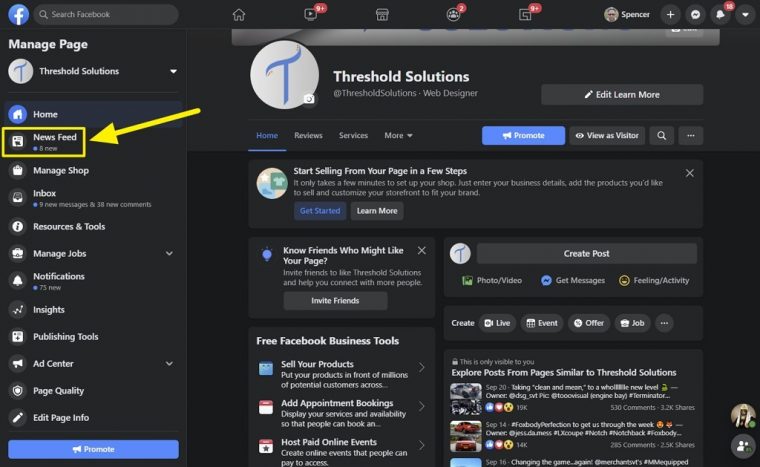Click the View as Visitor button

pyautogui.click(x=607, y=136)
